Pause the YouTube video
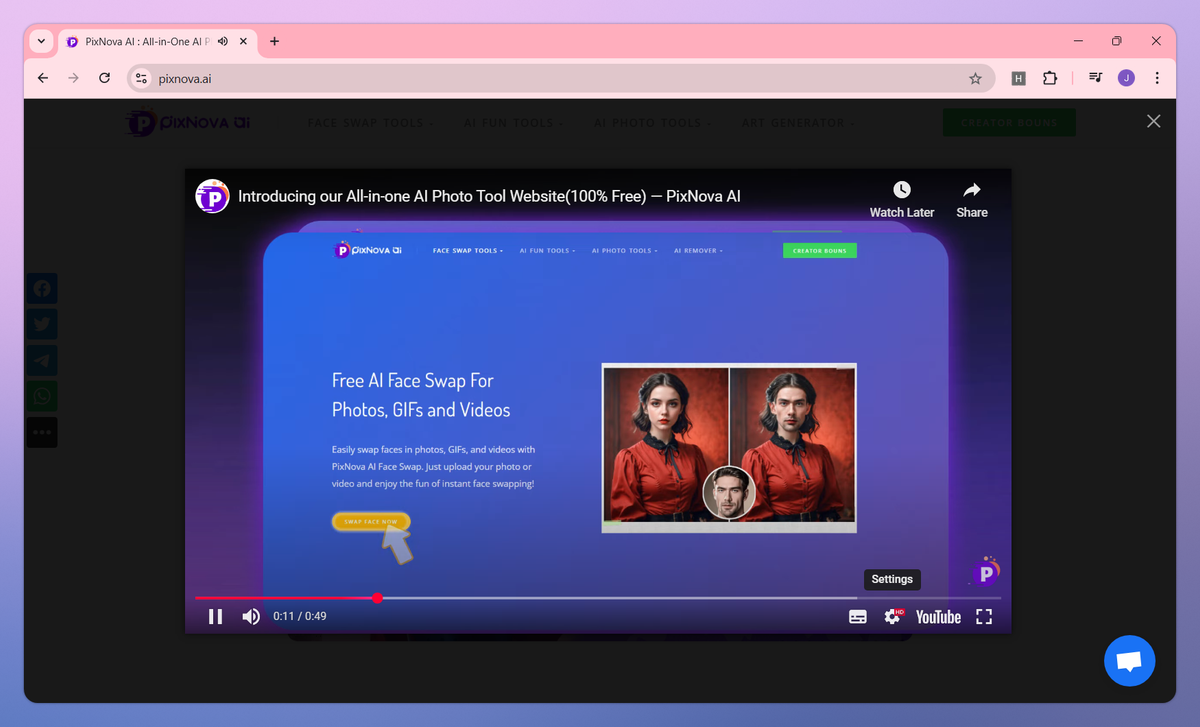 point(215,617)
